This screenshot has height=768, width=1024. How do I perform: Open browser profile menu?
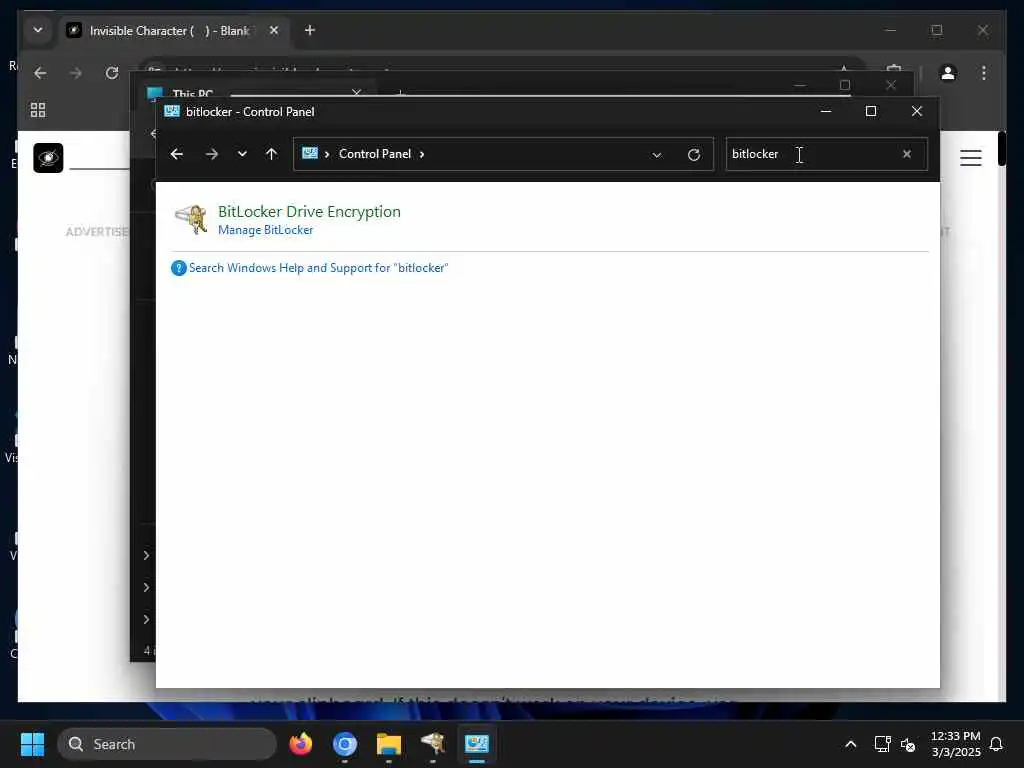[948, 73]
